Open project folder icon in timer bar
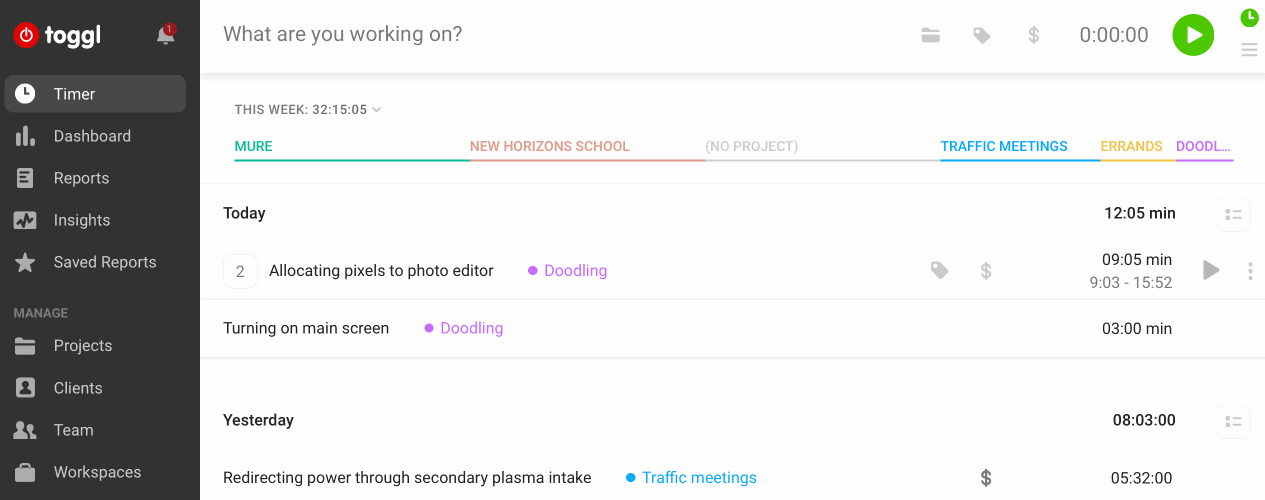This screenshot has height=500, width=1265. (x=931, y=35)
